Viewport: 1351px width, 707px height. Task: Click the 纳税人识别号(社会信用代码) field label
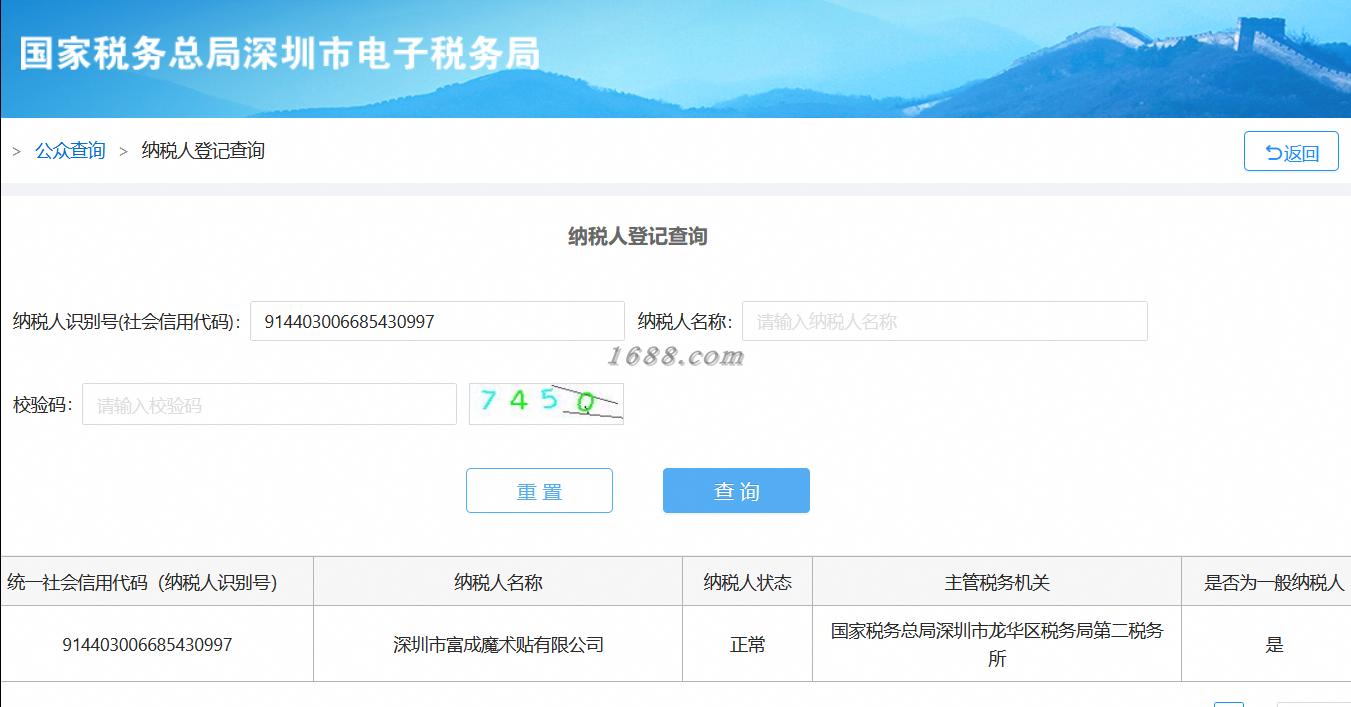(126, 322)
